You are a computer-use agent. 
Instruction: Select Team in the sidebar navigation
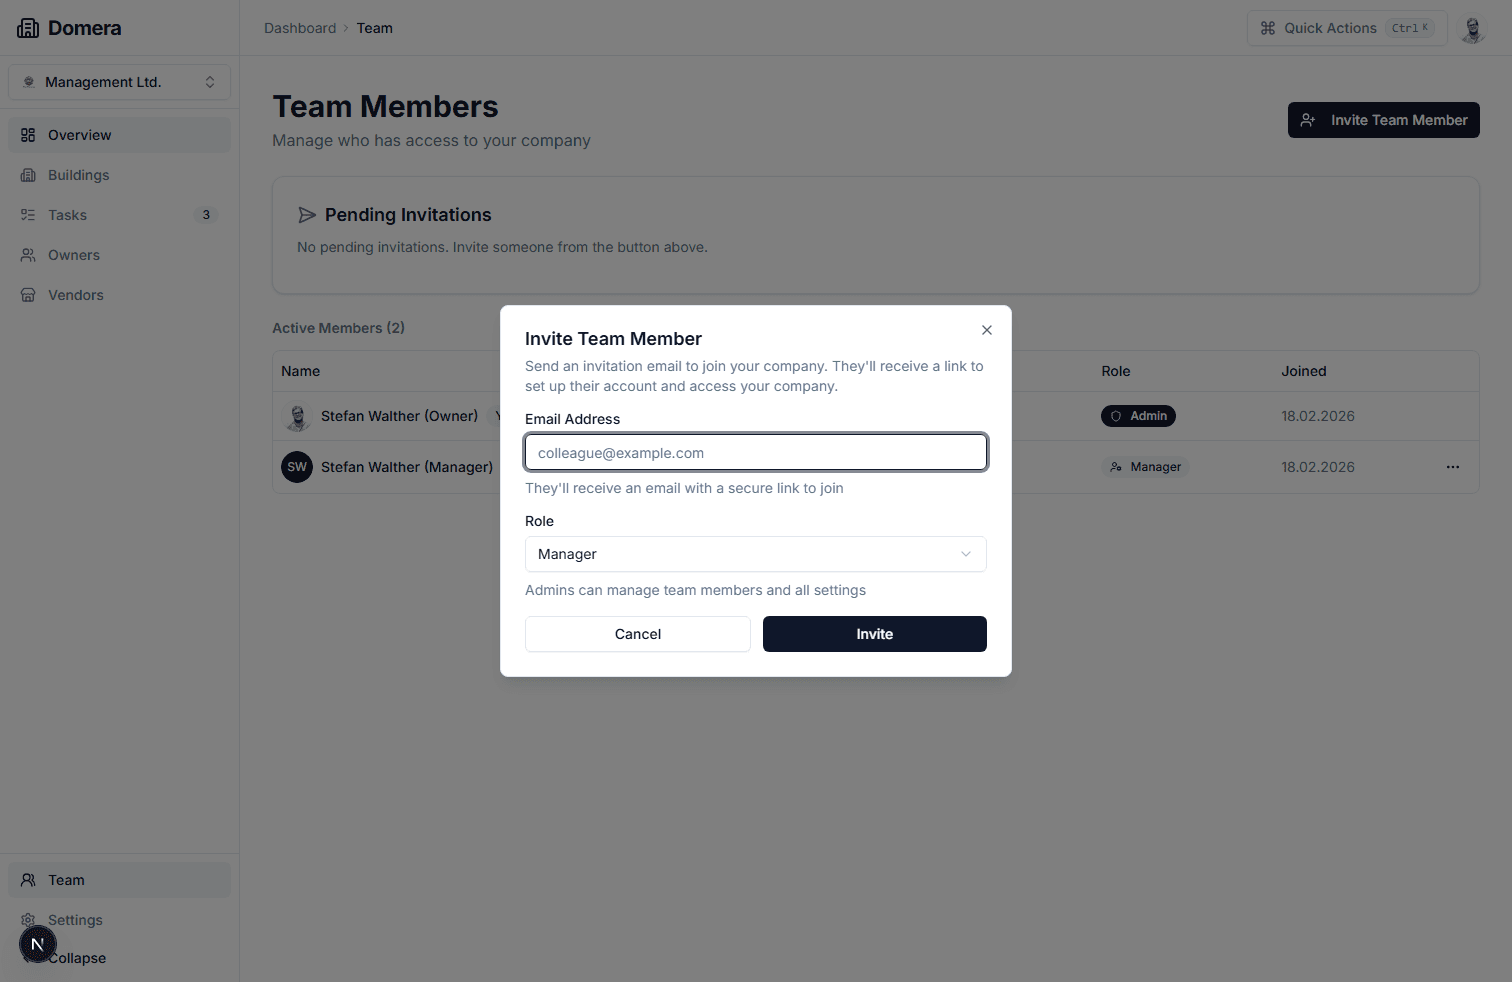(x=66, y=879)
